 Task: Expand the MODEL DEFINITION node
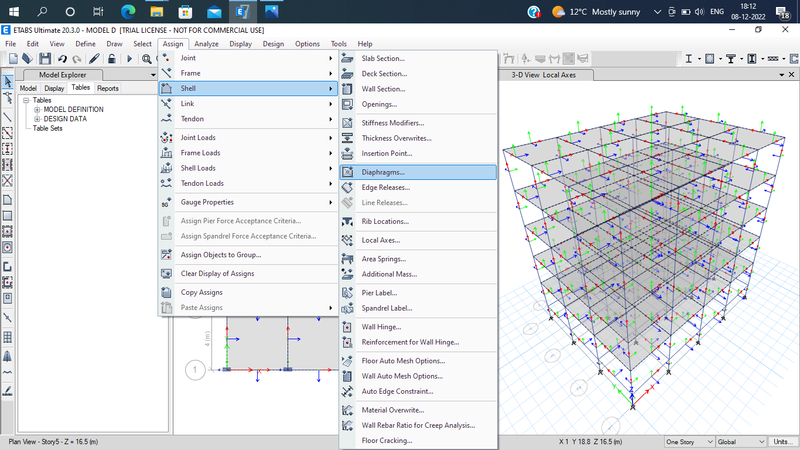37,110
